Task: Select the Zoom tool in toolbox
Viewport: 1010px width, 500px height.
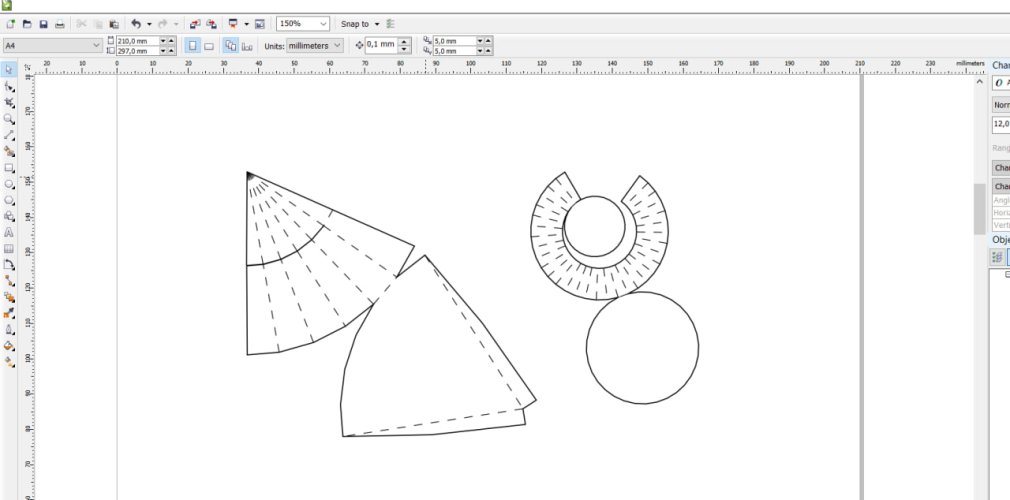Action: point(9,119)
